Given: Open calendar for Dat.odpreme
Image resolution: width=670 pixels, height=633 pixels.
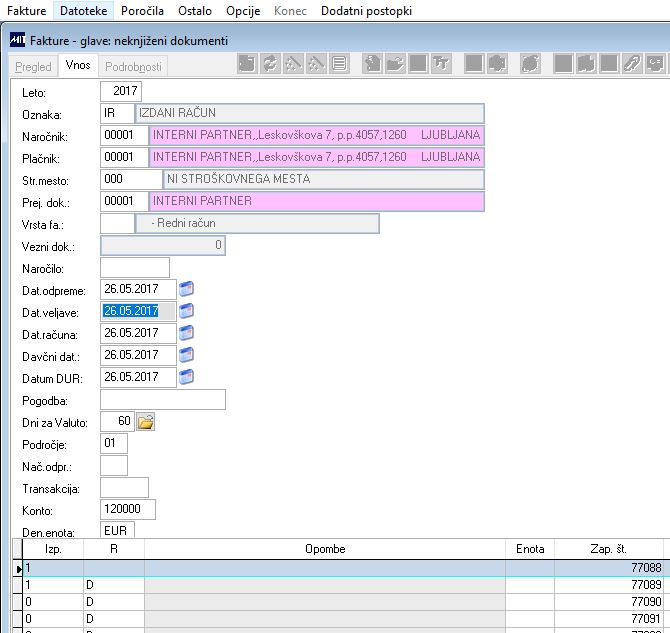Looking at the screenshot, I should 186,289.
